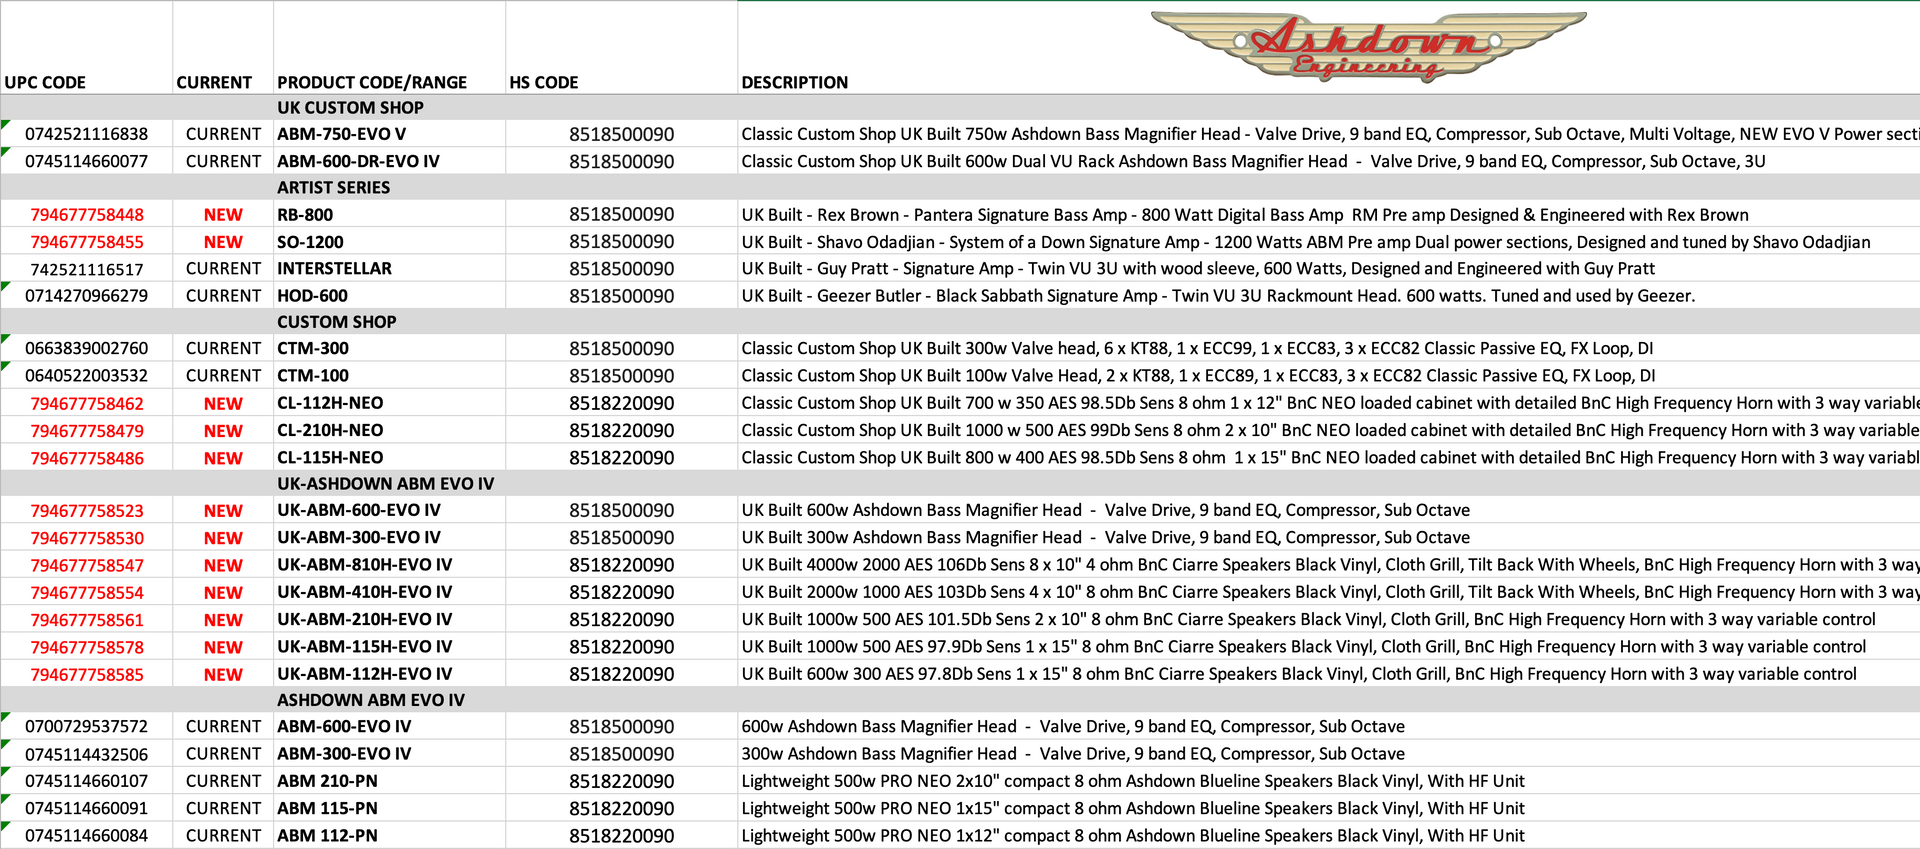Select the UK-ABM-300-EVO IV product cell
The height and width of the screenshot is (849, 1920).
tap(359, 538)
